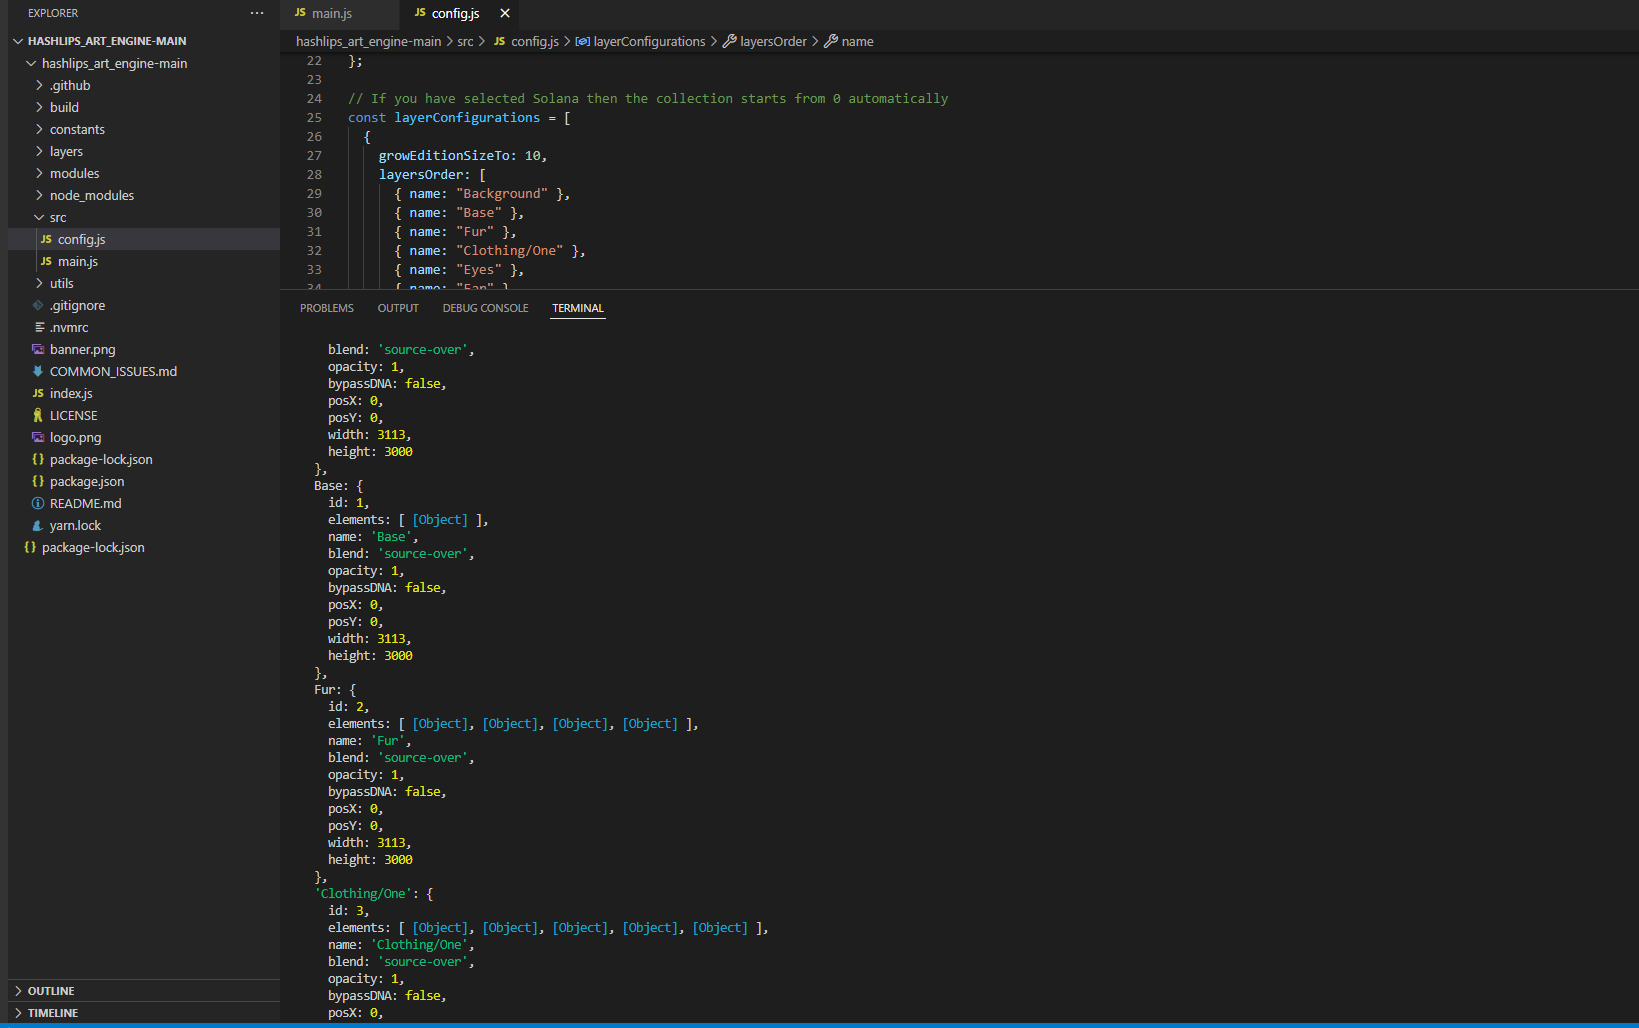The image size is (1639, 1028).
Task: Open config.js in the explorer tree
Action: point(144,239)
